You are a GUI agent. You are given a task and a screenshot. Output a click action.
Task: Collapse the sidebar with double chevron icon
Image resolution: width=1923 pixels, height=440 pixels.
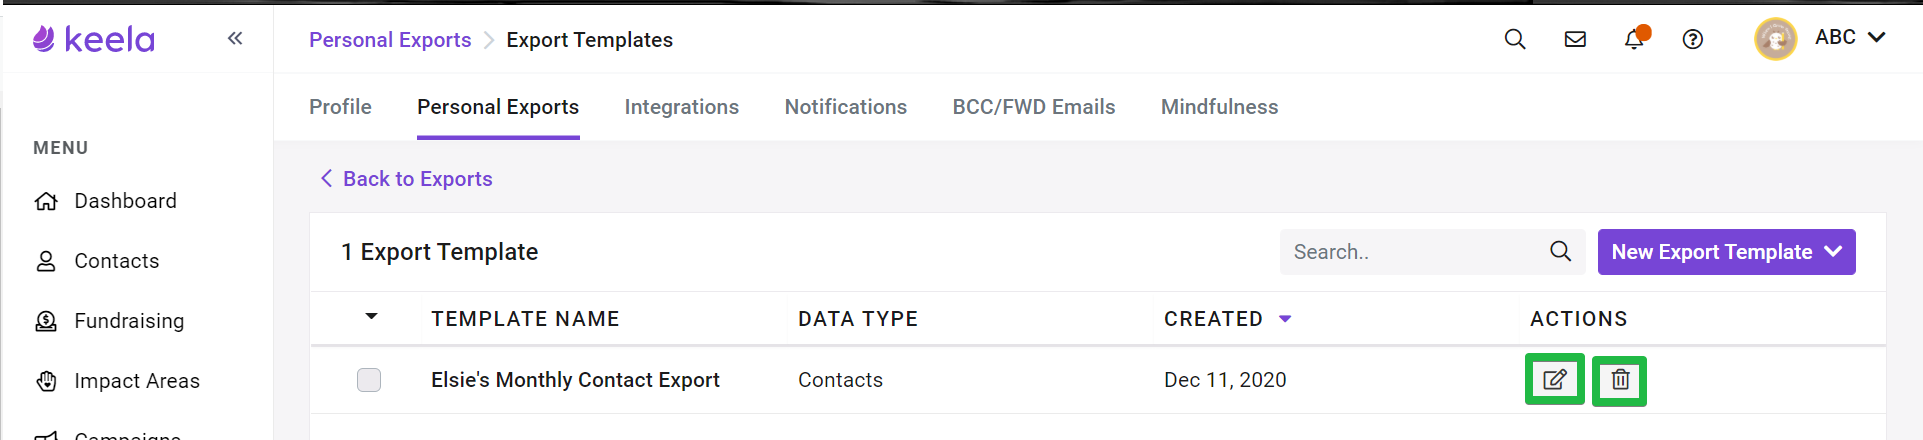pos(235,38)
